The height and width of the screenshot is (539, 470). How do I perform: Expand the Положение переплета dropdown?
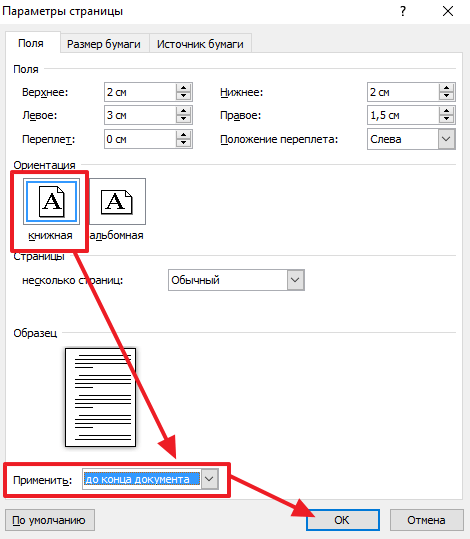[446, 139]
